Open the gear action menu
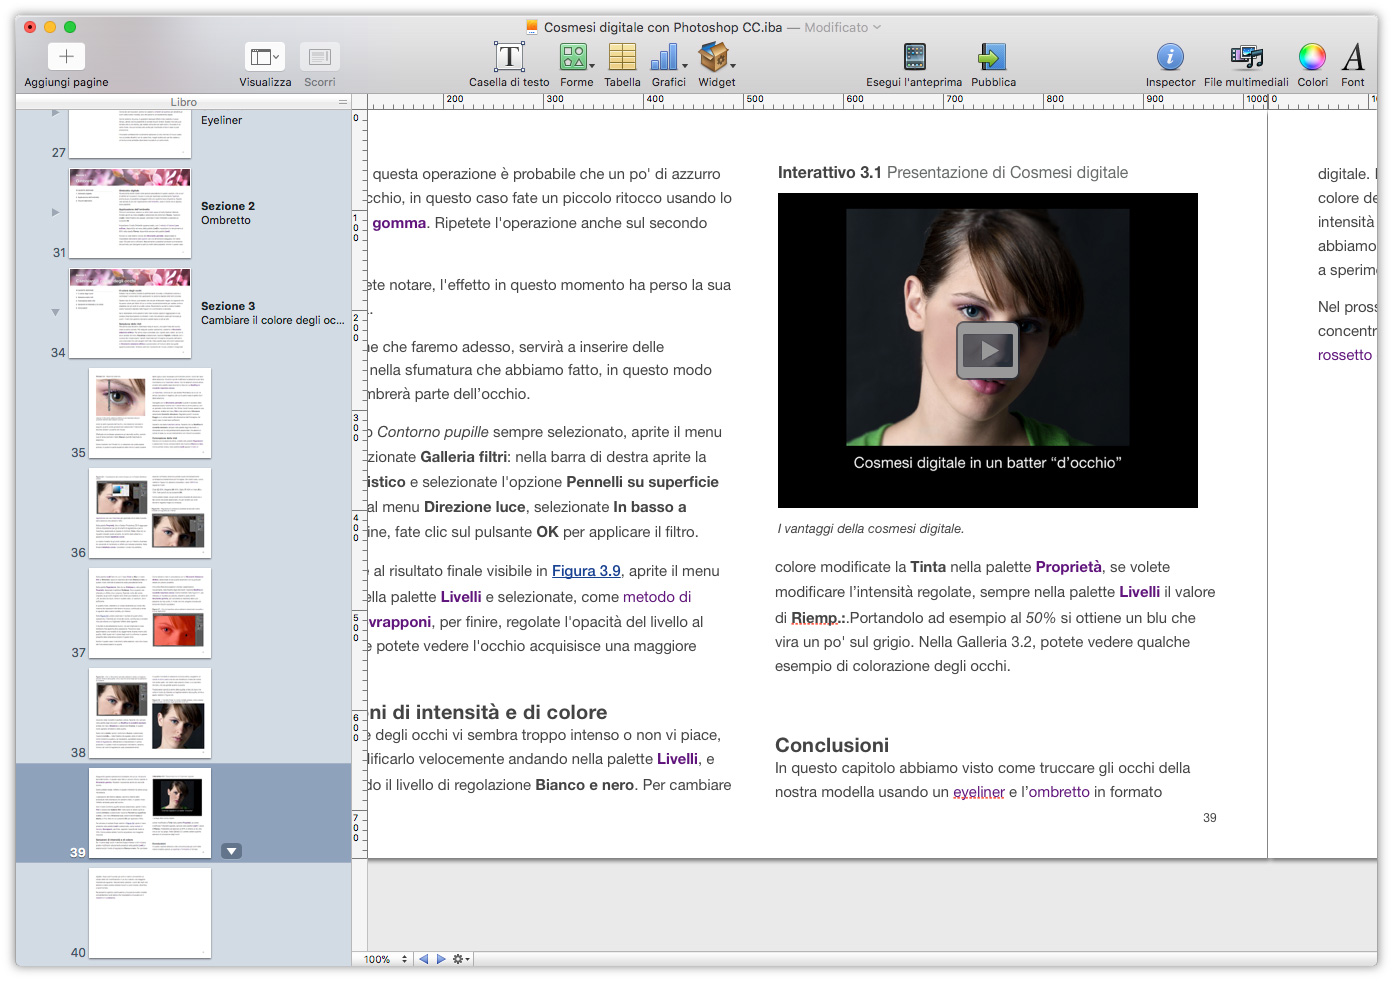1393x981 pixels. point(461,959)
